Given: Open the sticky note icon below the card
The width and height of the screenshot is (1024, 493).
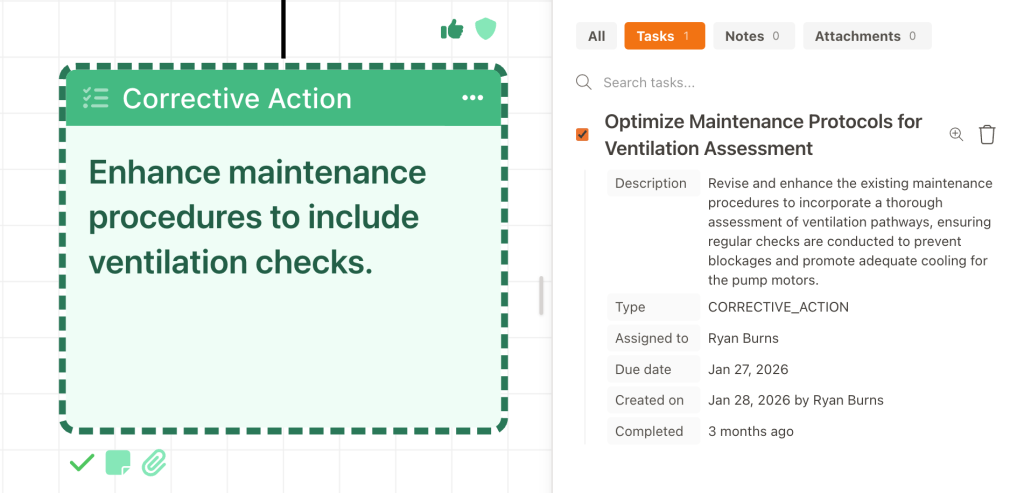Looking at the screenshot, I should tap(118, 463).
